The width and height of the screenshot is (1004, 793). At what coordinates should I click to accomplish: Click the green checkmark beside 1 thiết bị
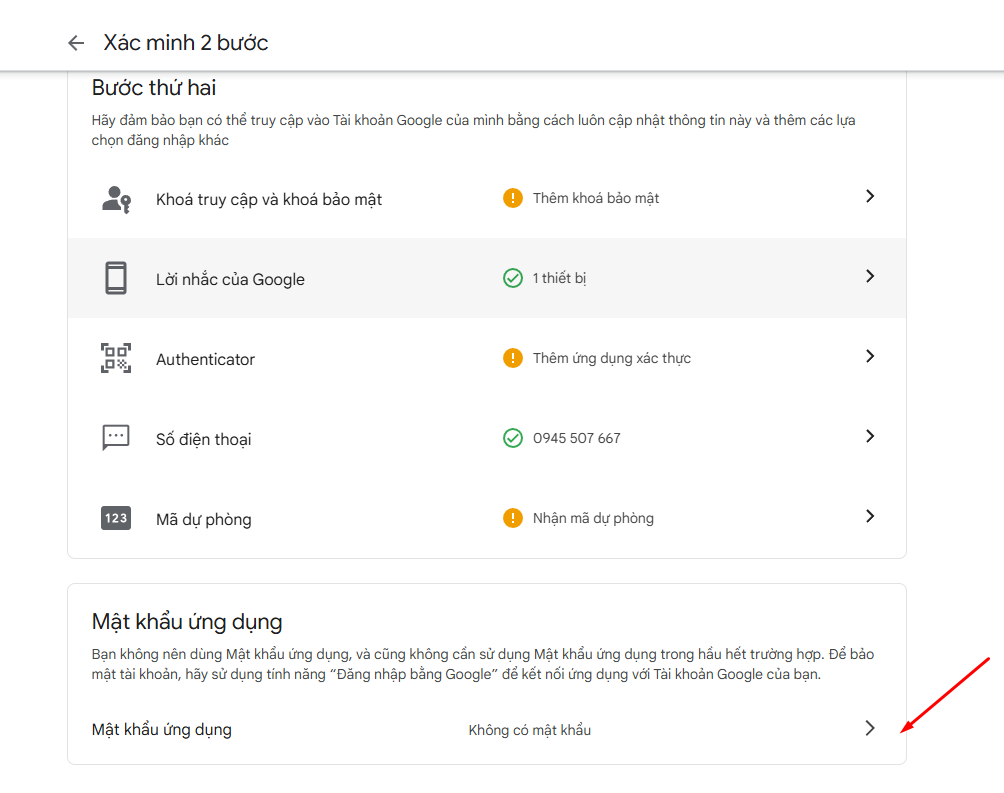pos(513,278)
